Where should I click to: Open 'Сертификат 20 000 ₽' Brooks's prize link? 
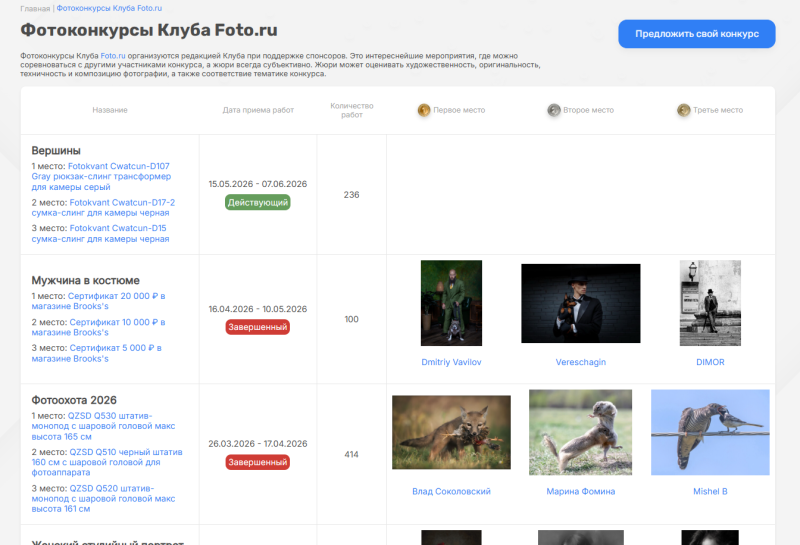tap(98, 301)
